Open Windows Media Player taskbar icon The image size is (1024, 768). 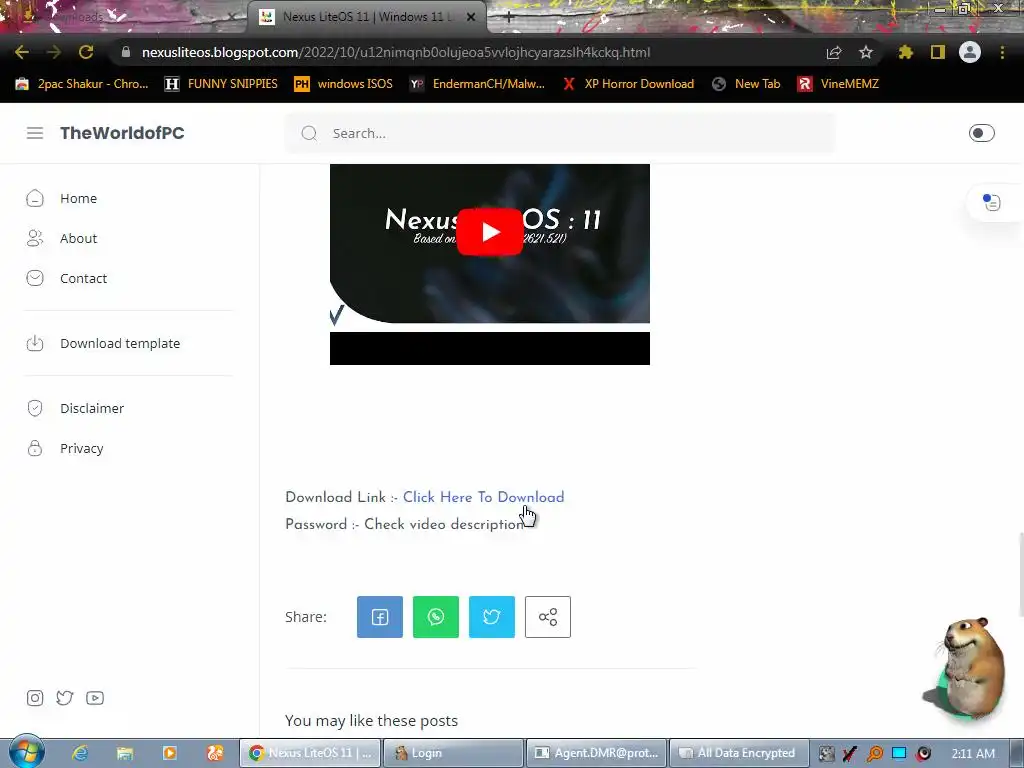pyautogui.click(x=170, y=753)
